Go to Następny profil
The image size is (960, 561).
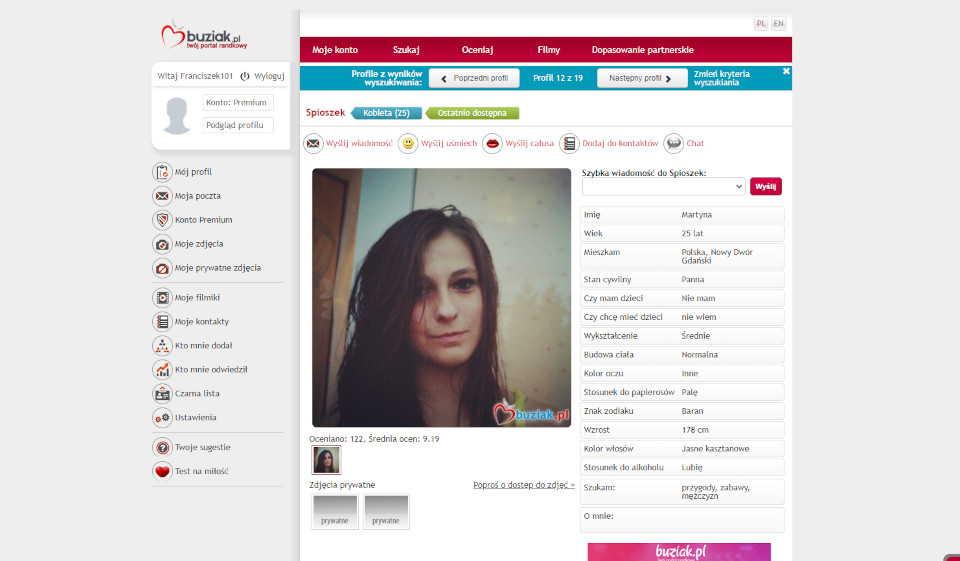click(642, 78)
